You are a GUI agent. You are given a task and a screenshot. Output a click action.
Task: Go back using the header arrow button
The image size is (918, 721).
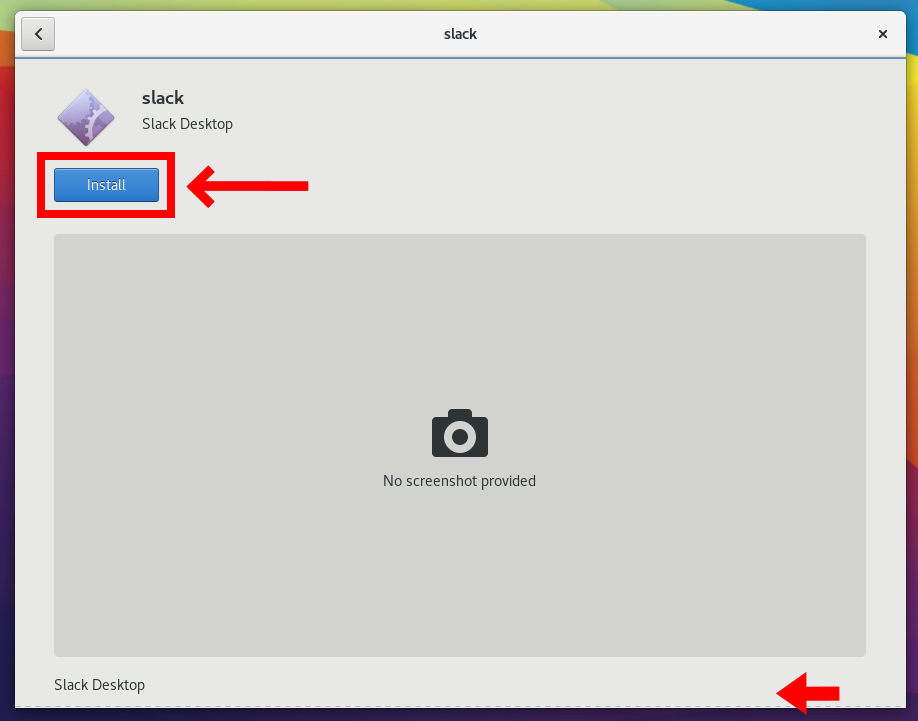click(38, 34)
